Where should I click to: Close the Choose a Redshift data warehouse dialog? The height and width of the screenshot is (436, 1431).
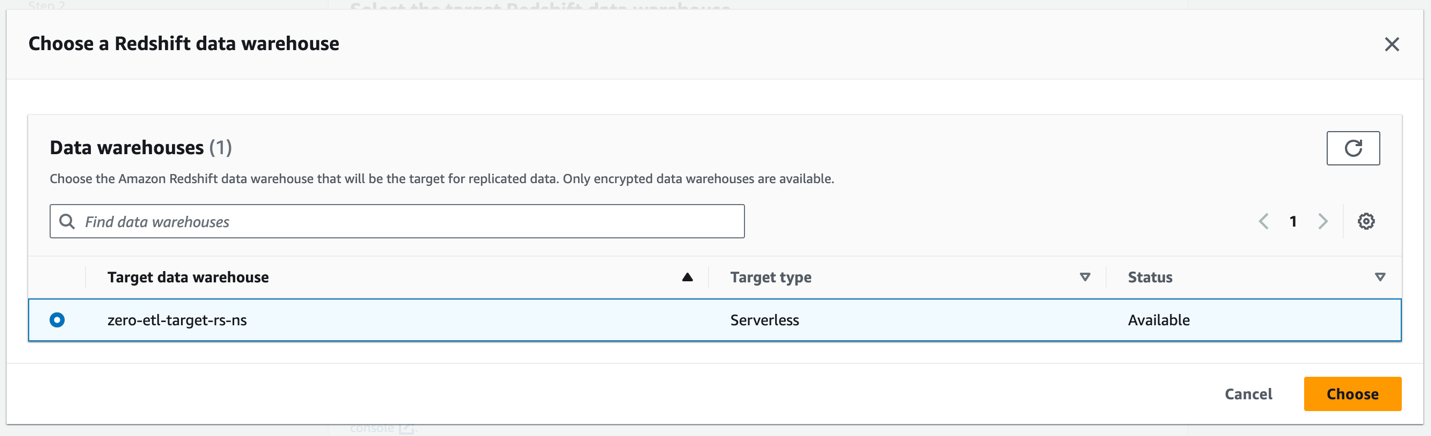1391,44
